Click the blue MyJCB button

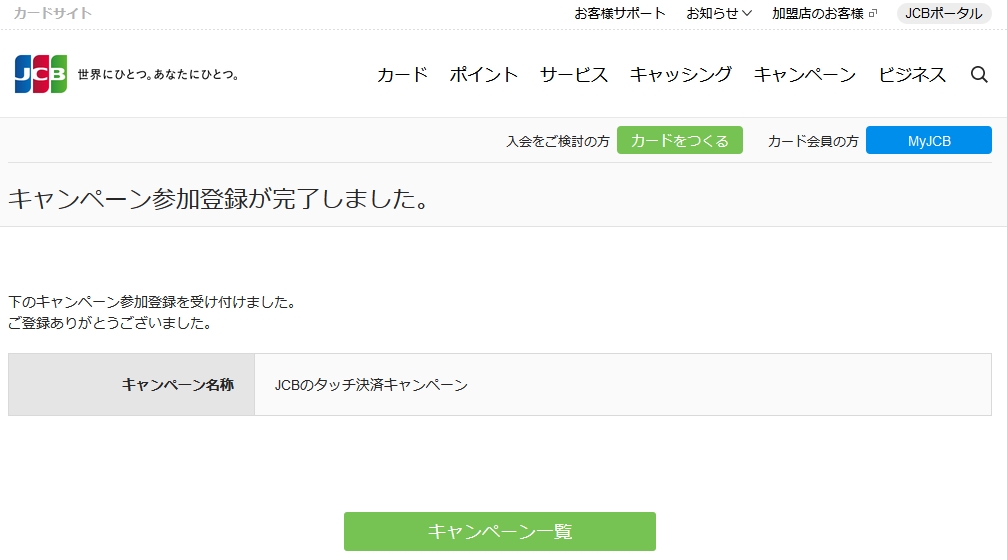tap(929, 140)
